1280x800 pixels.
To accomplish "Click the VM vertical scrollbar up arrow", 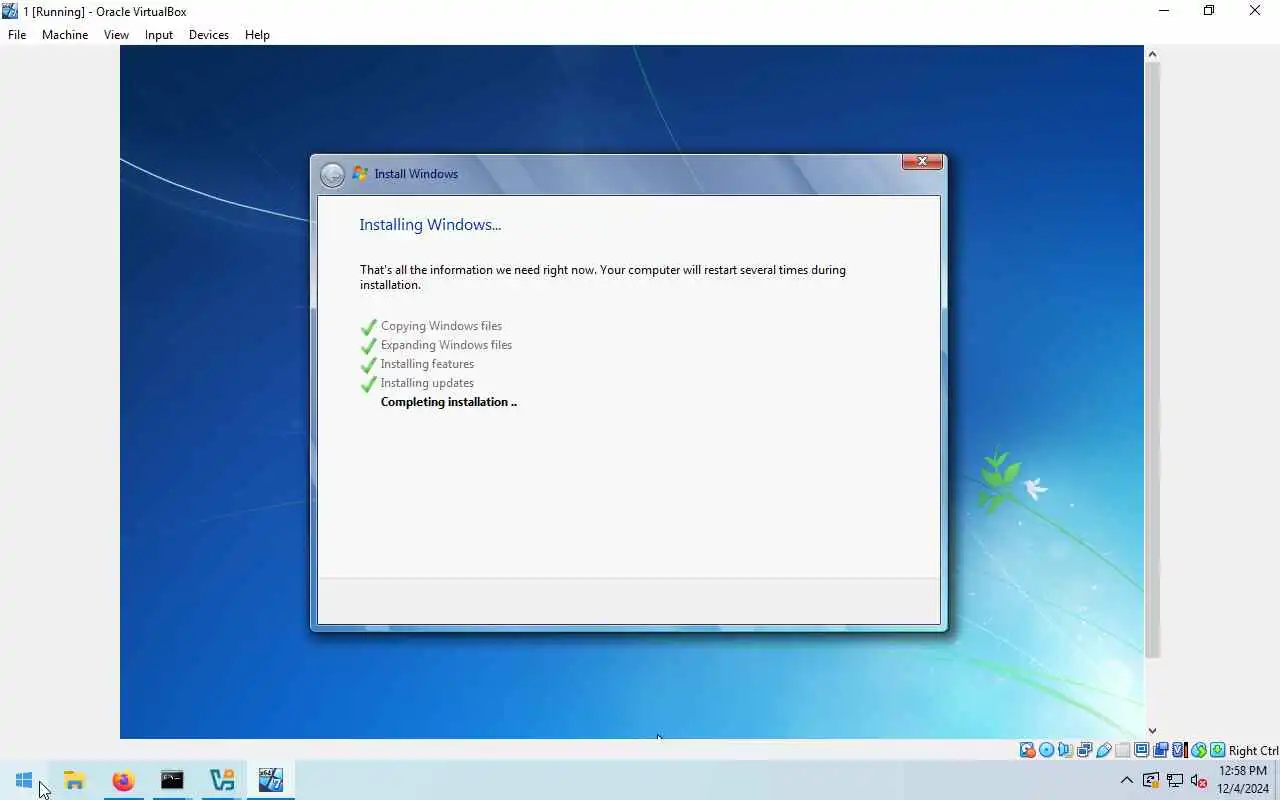I will tap(1152, 54).
